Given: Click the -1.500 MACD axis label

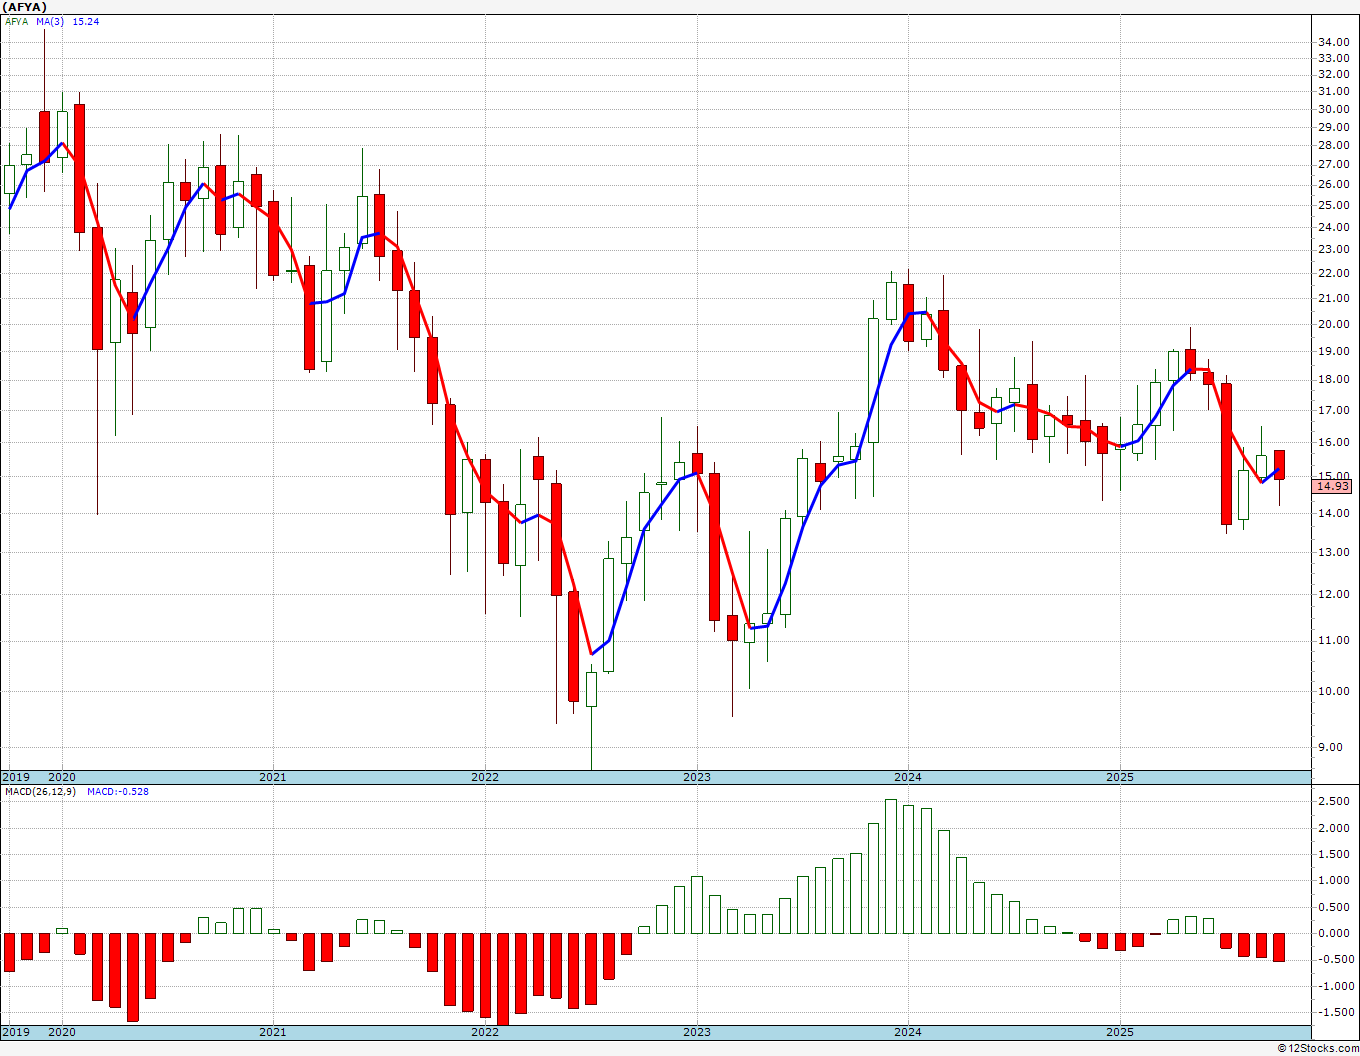Looking at the screenshot, I should click(x=1332, y=1012).
